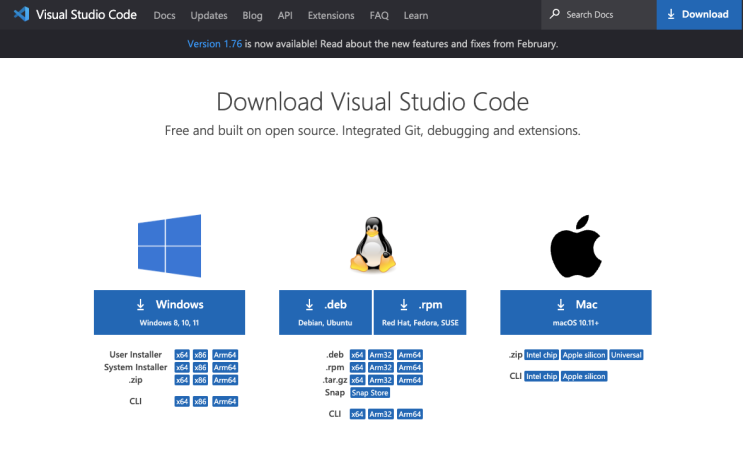This screenshot has height=449, width=743.
Task: Click the Search Docs input field
Action: 598,15
